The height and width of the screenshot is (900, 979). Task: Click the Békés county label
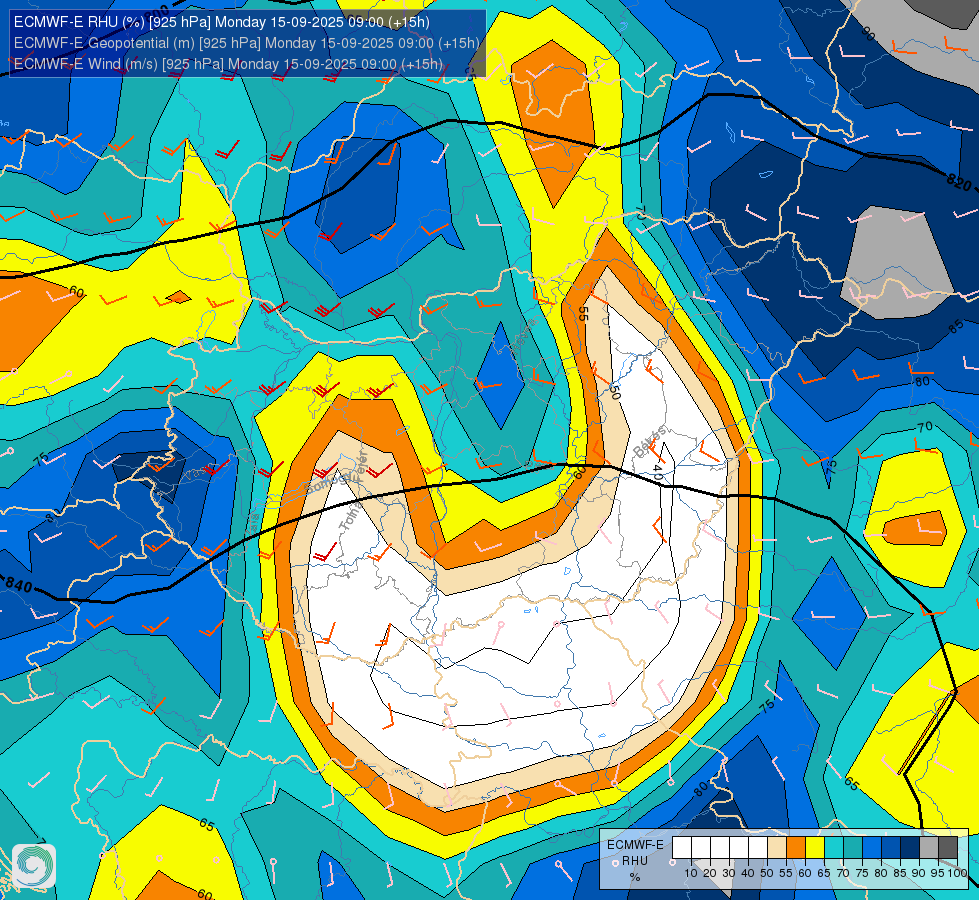click(x=649, y=441)
